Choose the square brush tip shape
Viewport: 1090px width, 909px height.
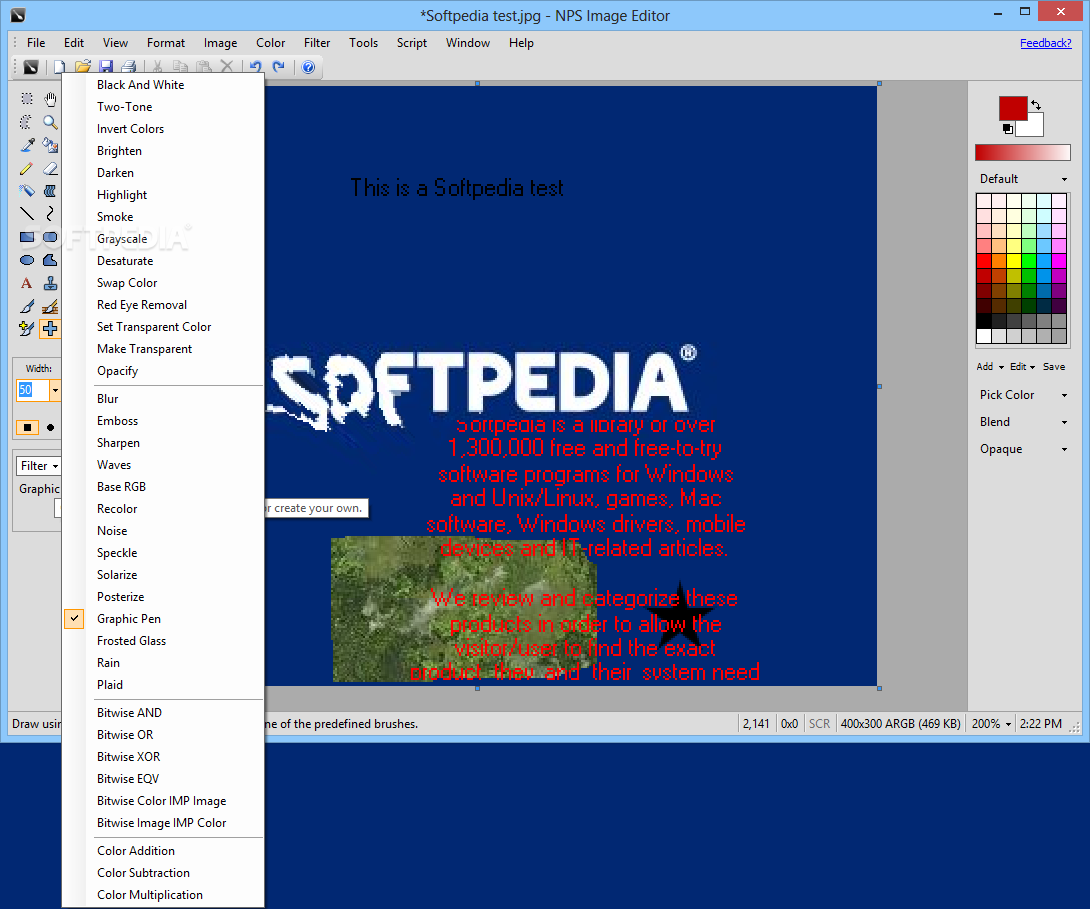click(27, 427)
